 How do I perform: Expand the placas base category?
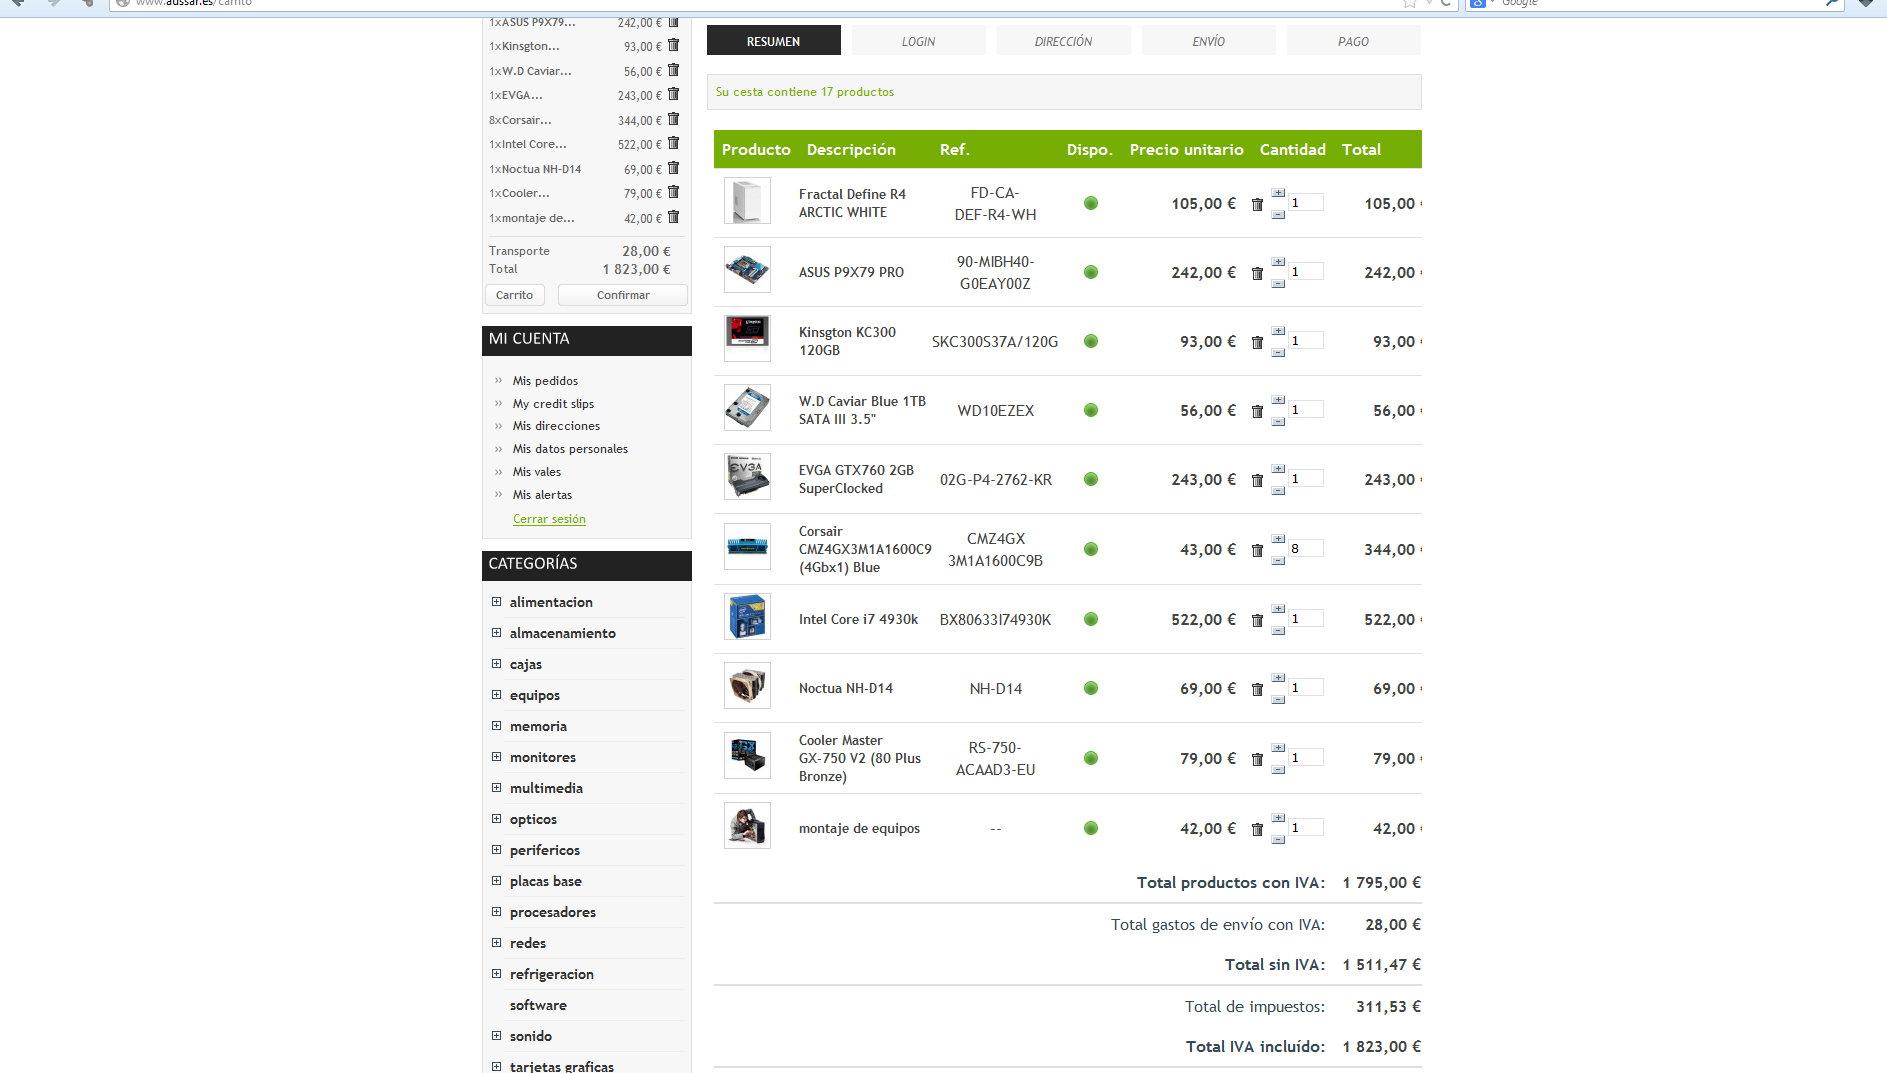click(x=496, y=881)
